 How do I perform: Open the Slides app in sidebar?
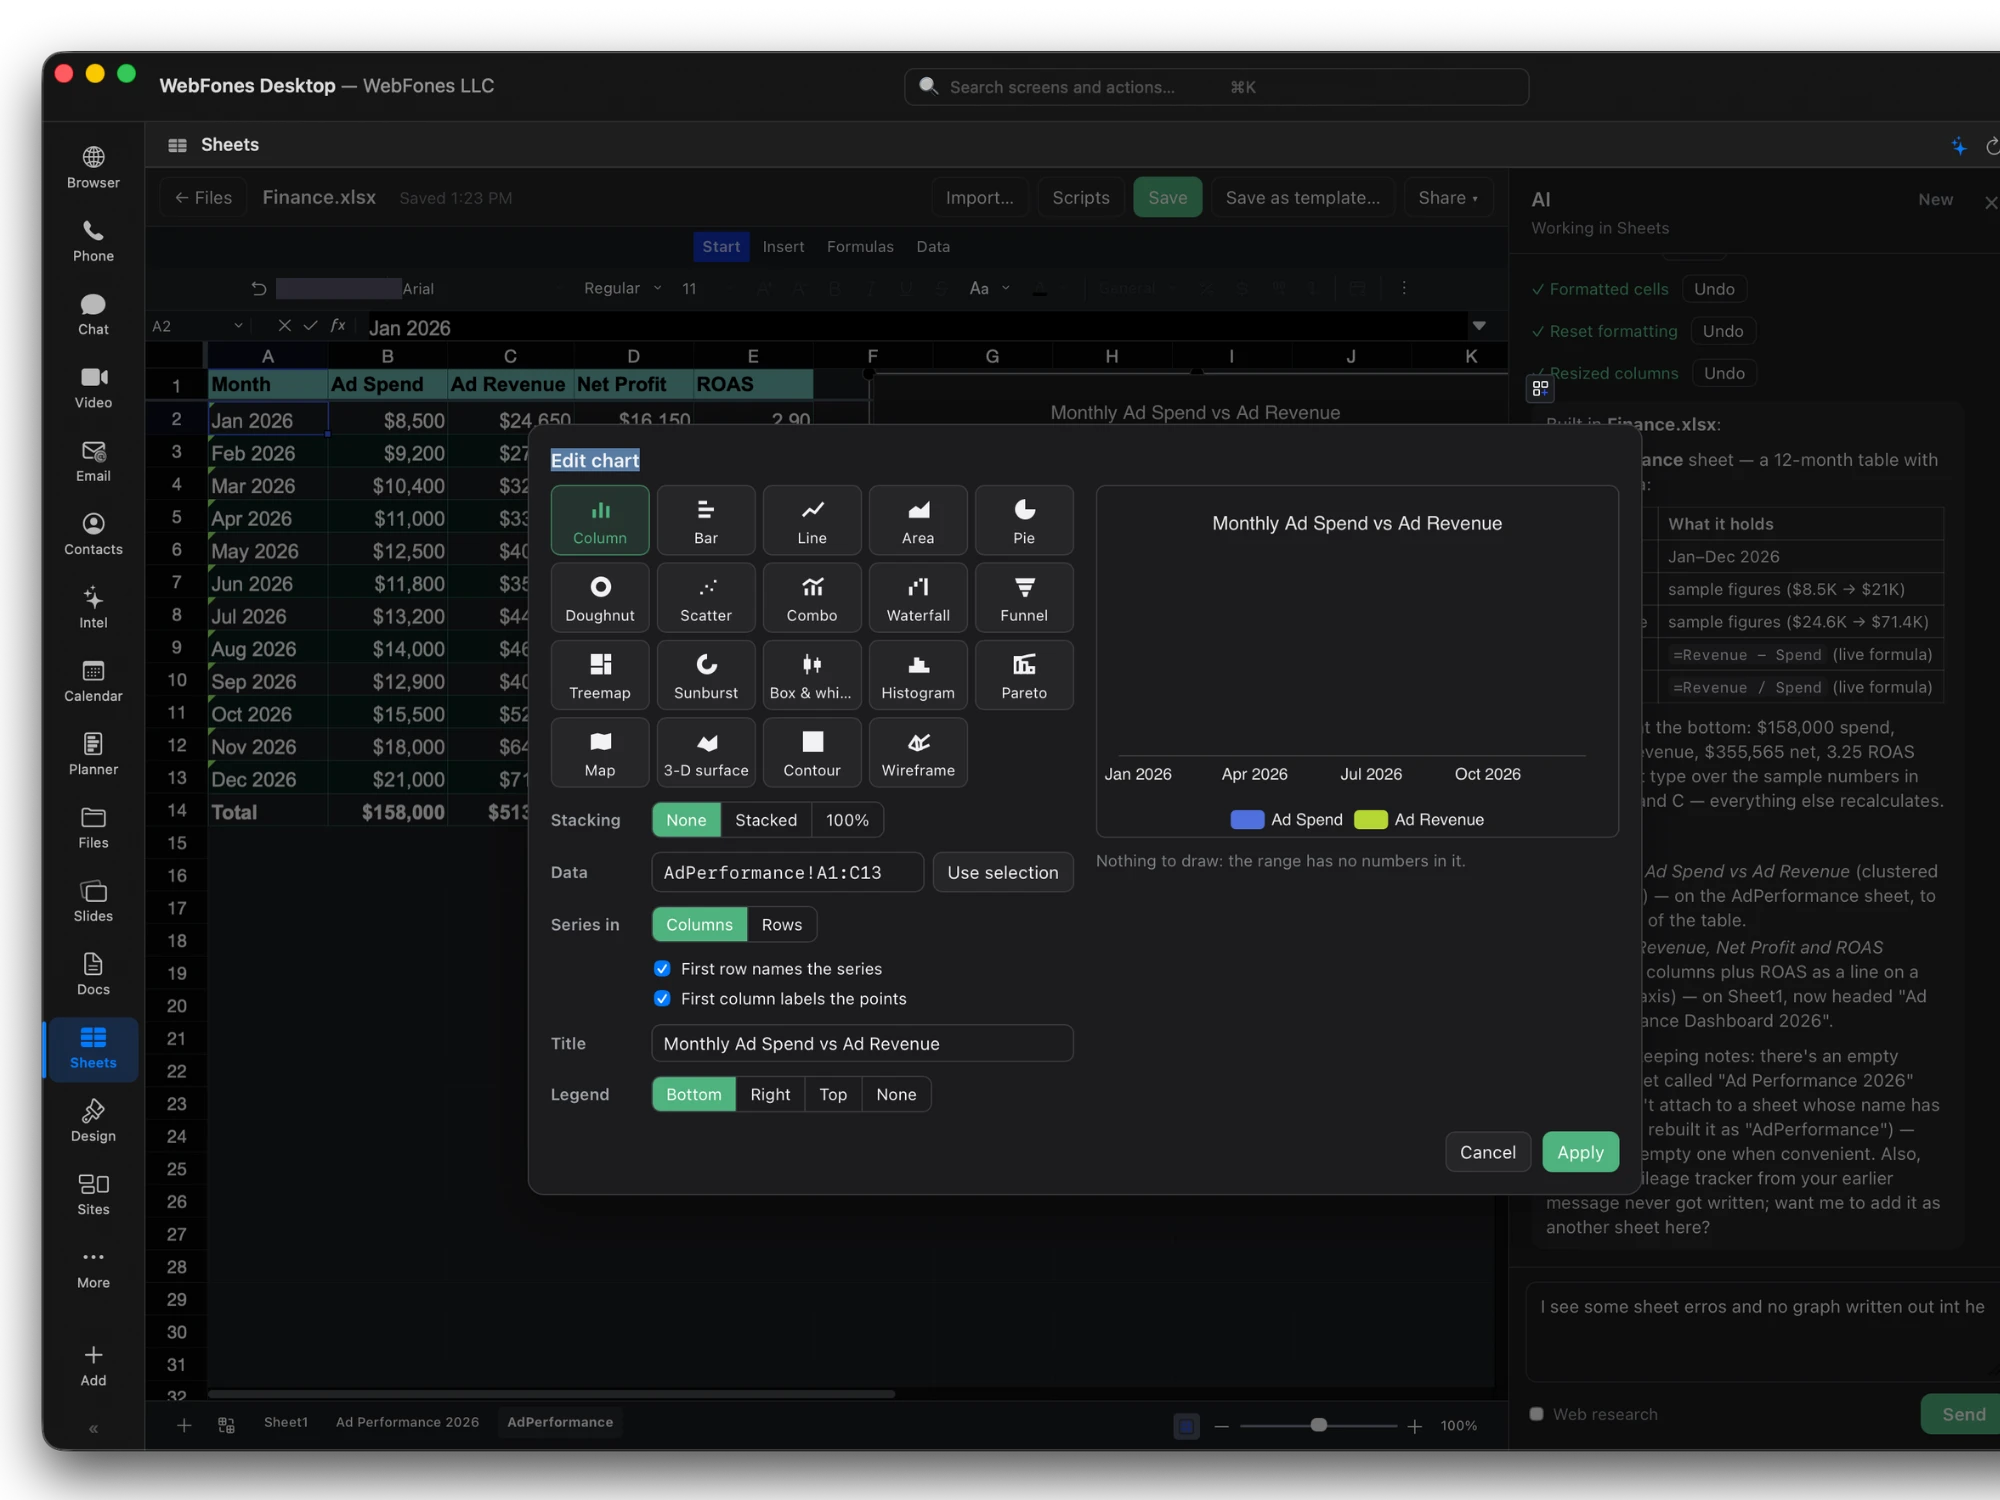(x=93, y=901)
